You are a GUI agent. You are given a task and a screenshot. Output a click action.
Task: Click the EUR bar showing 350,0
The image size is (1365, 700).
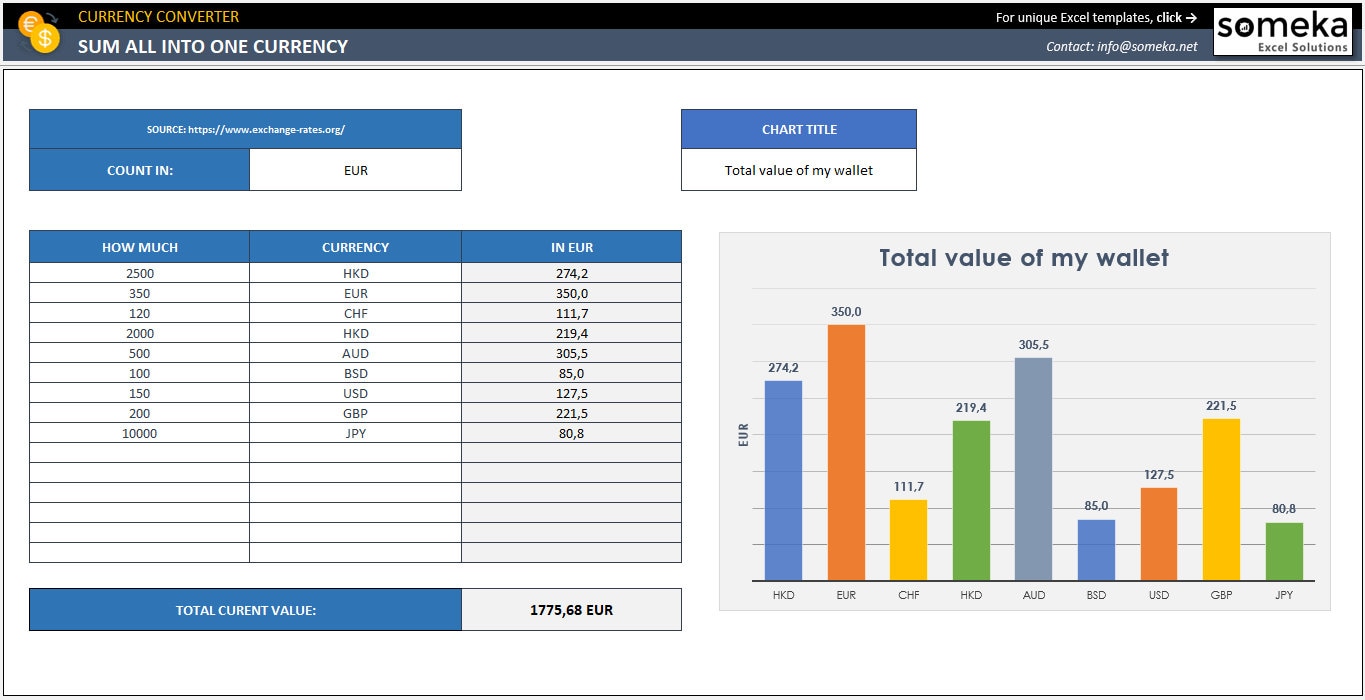click(846, 450)
